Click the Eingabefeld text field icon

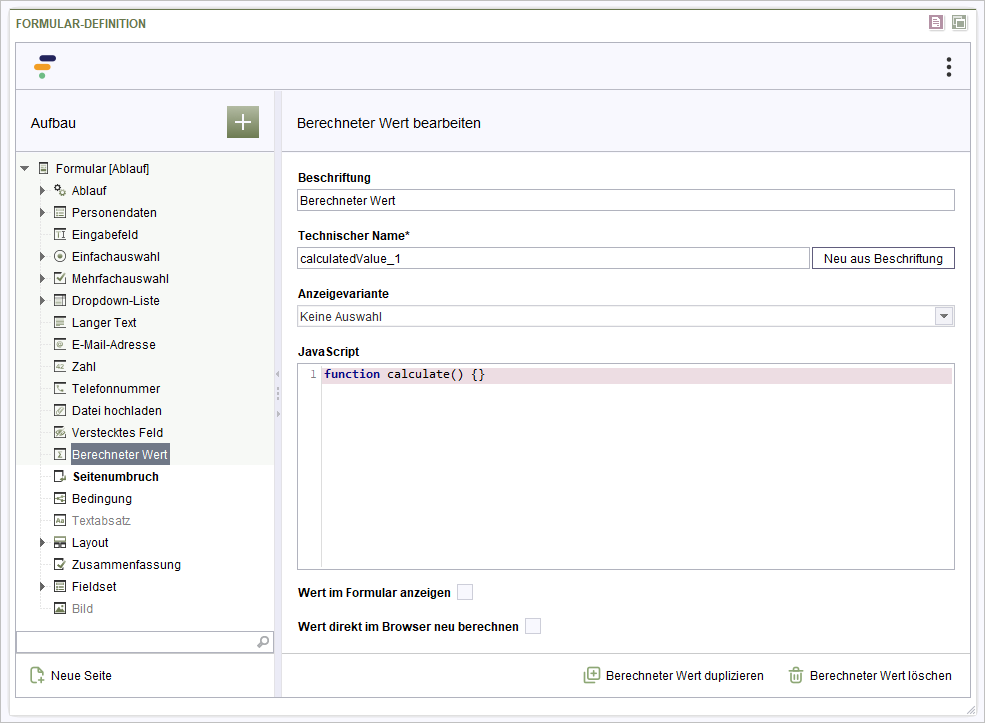pyautogui.click(x=60, y=234)
